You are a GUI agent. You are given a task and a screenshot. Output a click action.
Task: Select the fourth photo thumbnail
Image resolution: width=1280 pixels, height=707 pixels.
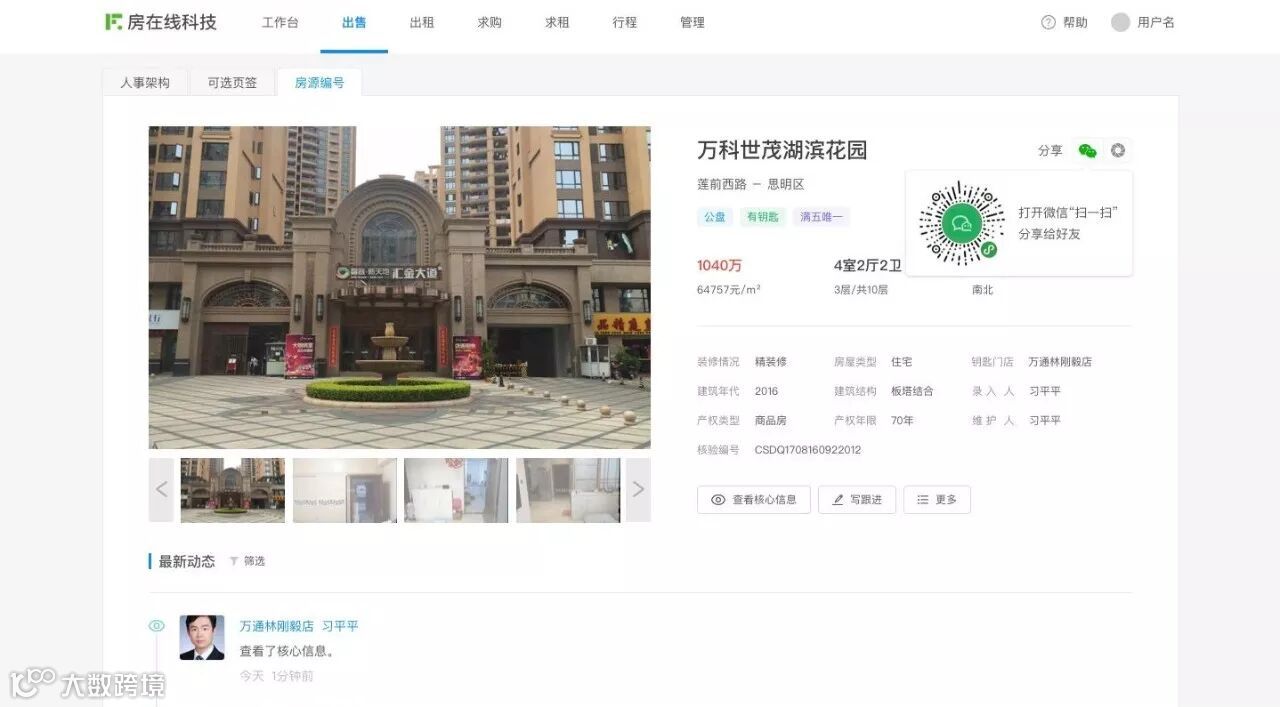568,490
